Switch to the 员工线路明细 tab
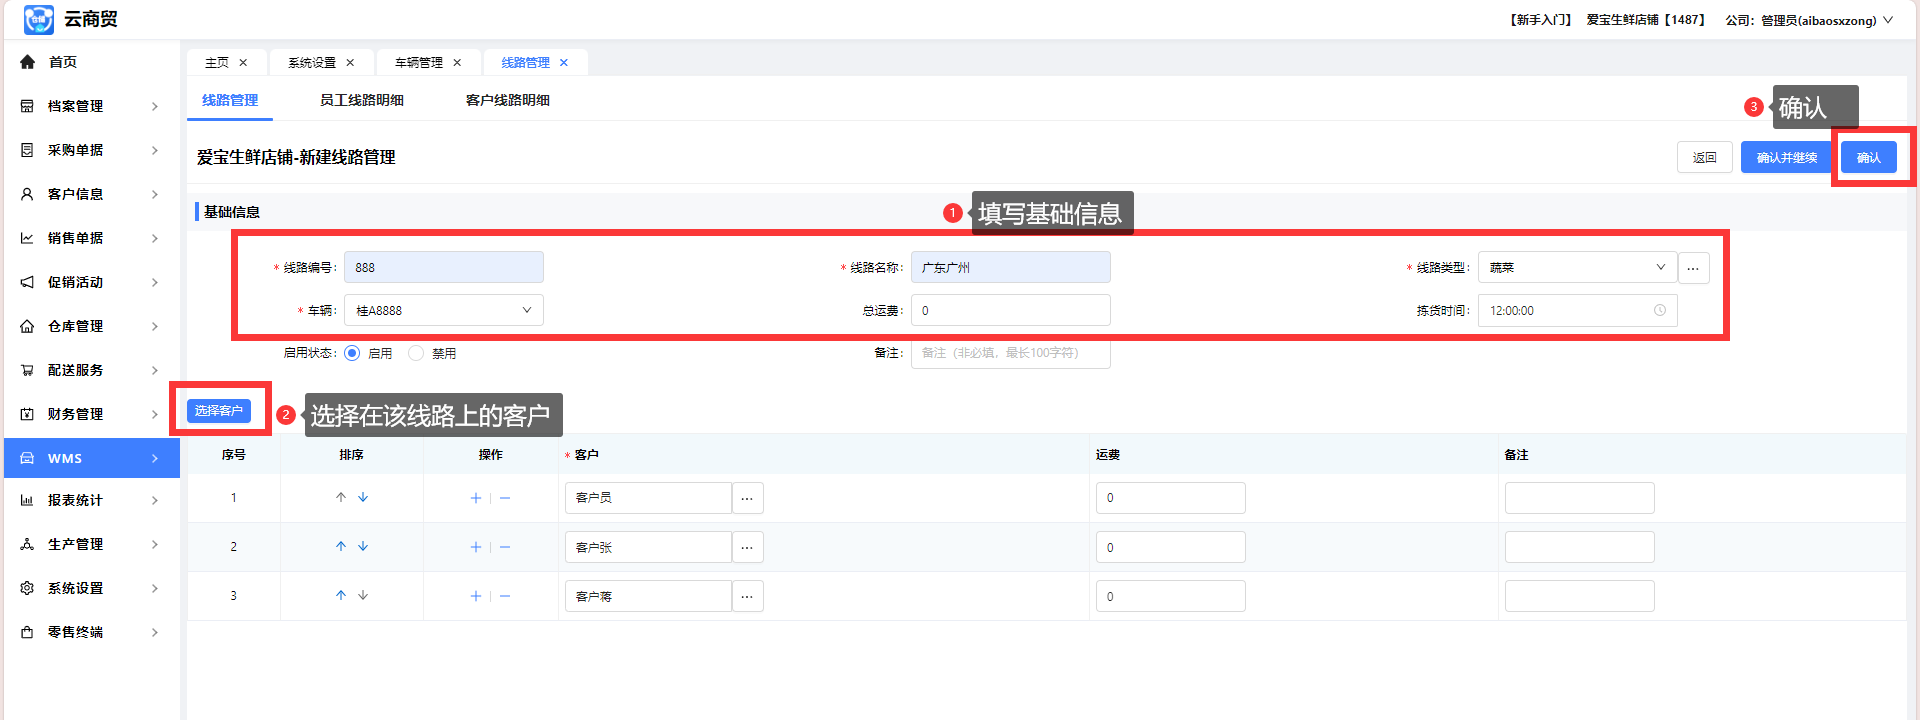 (x=361, y=100)
